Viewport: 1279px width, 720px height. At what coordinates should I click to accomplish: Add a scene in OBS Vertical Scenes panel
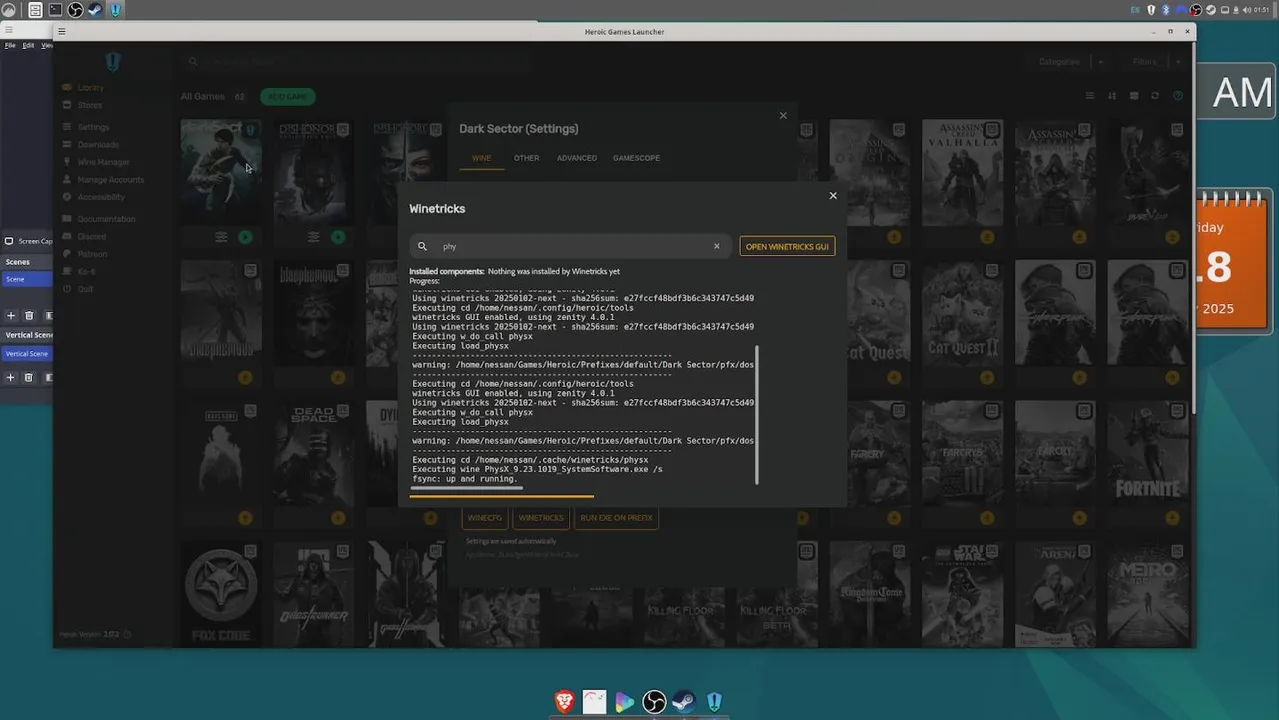coord(11,378)
